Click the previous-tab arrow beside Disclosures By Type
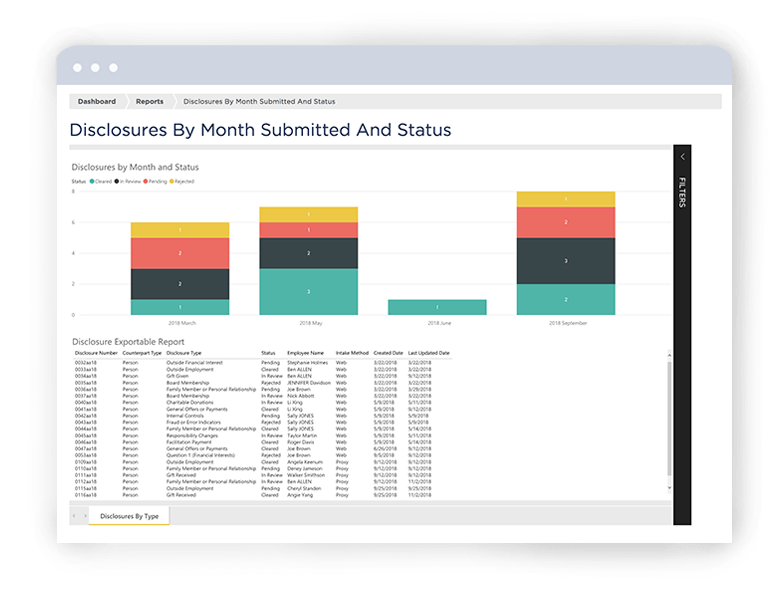780x591 pixels. [74, 516]
